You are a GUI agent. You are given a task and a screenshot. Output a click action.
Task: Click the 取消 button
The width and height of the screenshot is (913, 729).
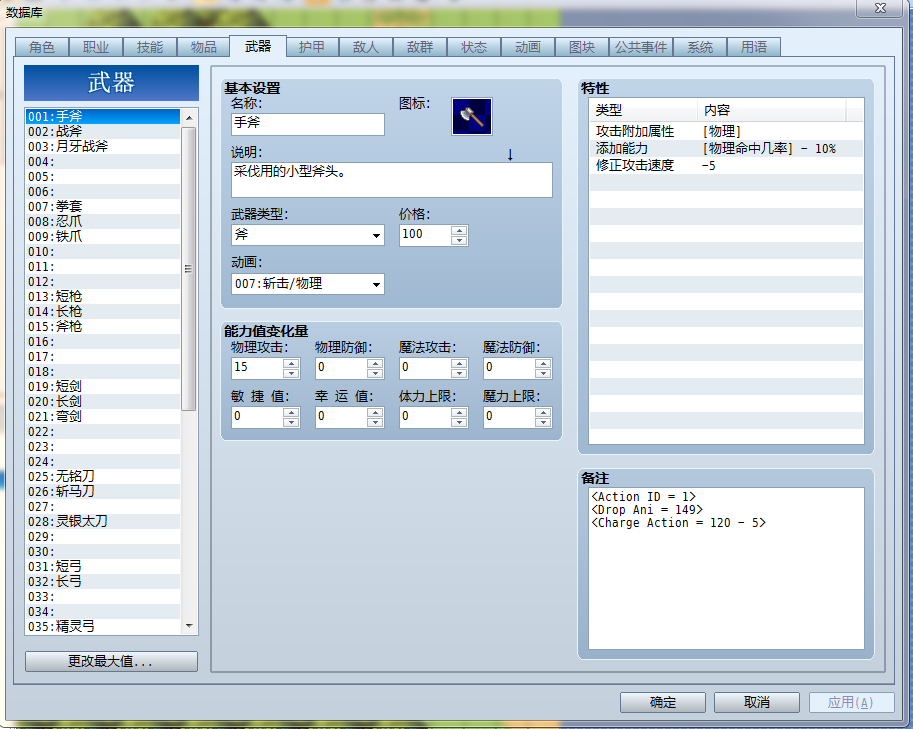(757, 702)
